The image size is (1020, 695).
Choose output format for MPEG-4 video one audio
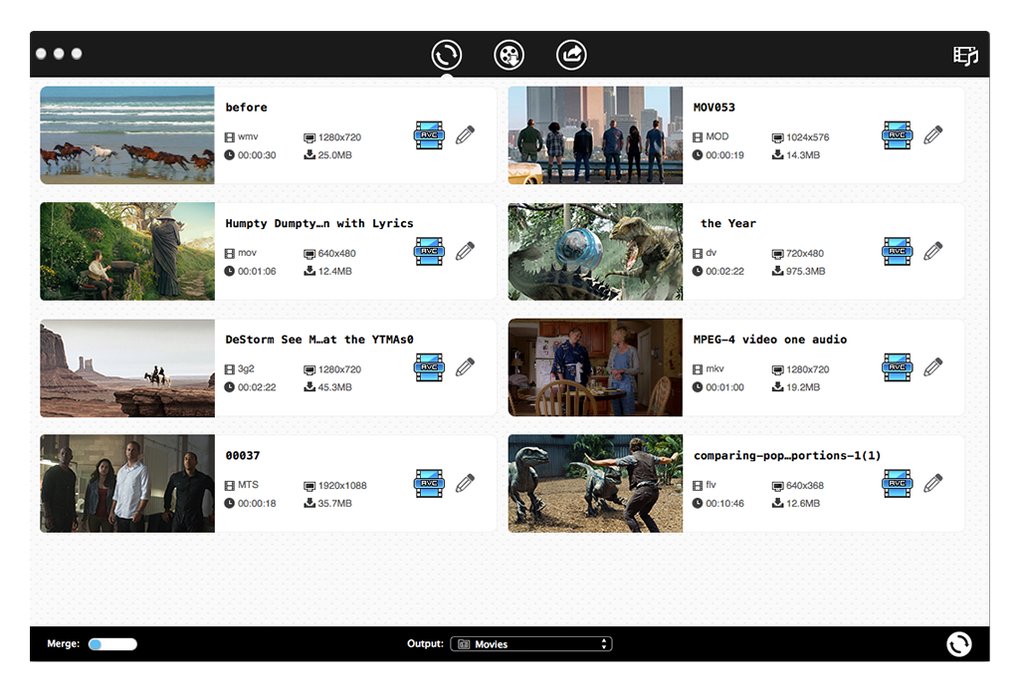(897, 367)
